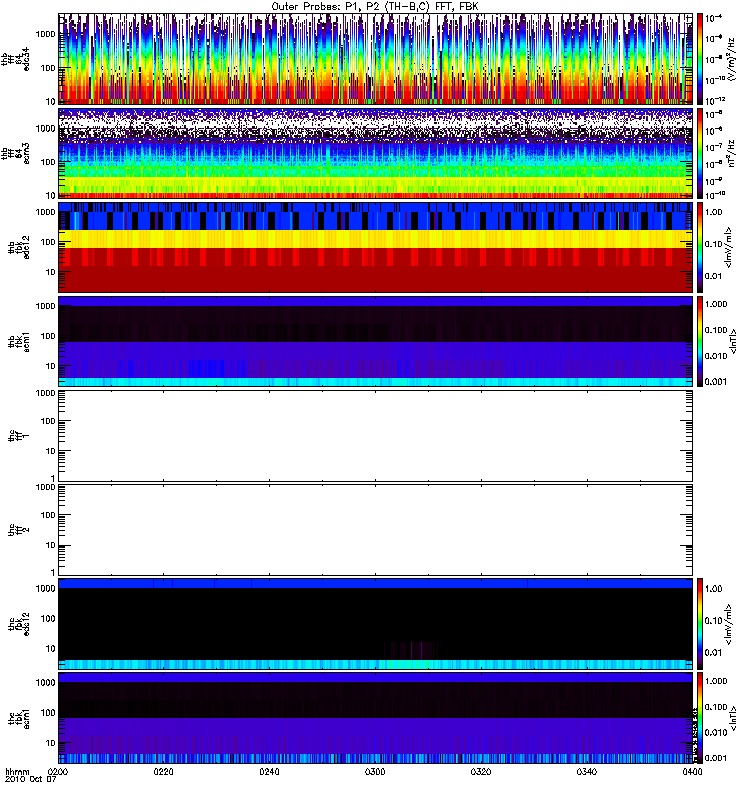This screenshot has height=800, width=750.
Task: Click the "thc fbk scm1" y-axis title
Action: [19, 718]
